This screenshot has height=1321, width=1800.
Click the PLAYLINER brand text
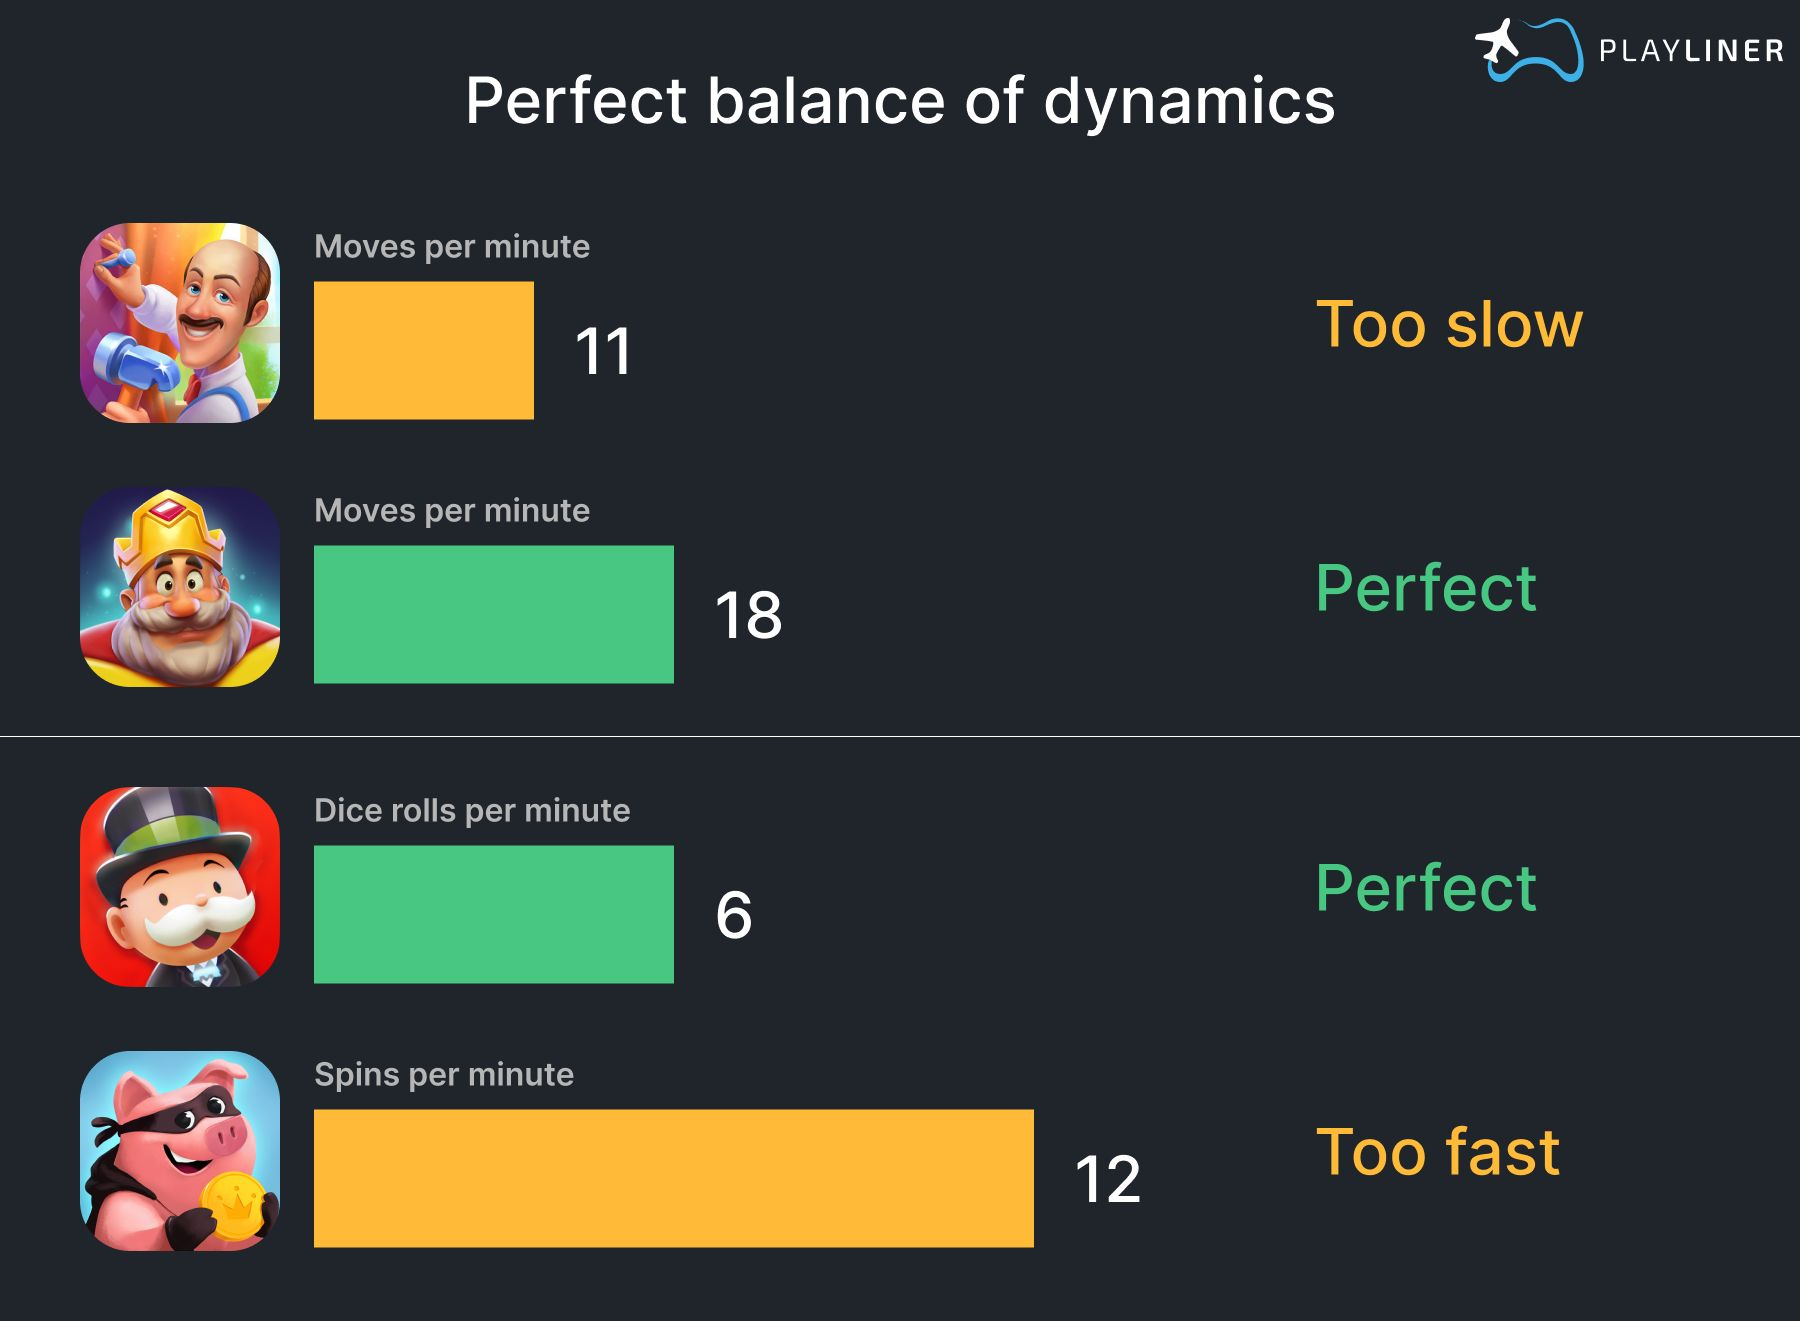[x=1692, y=51]
